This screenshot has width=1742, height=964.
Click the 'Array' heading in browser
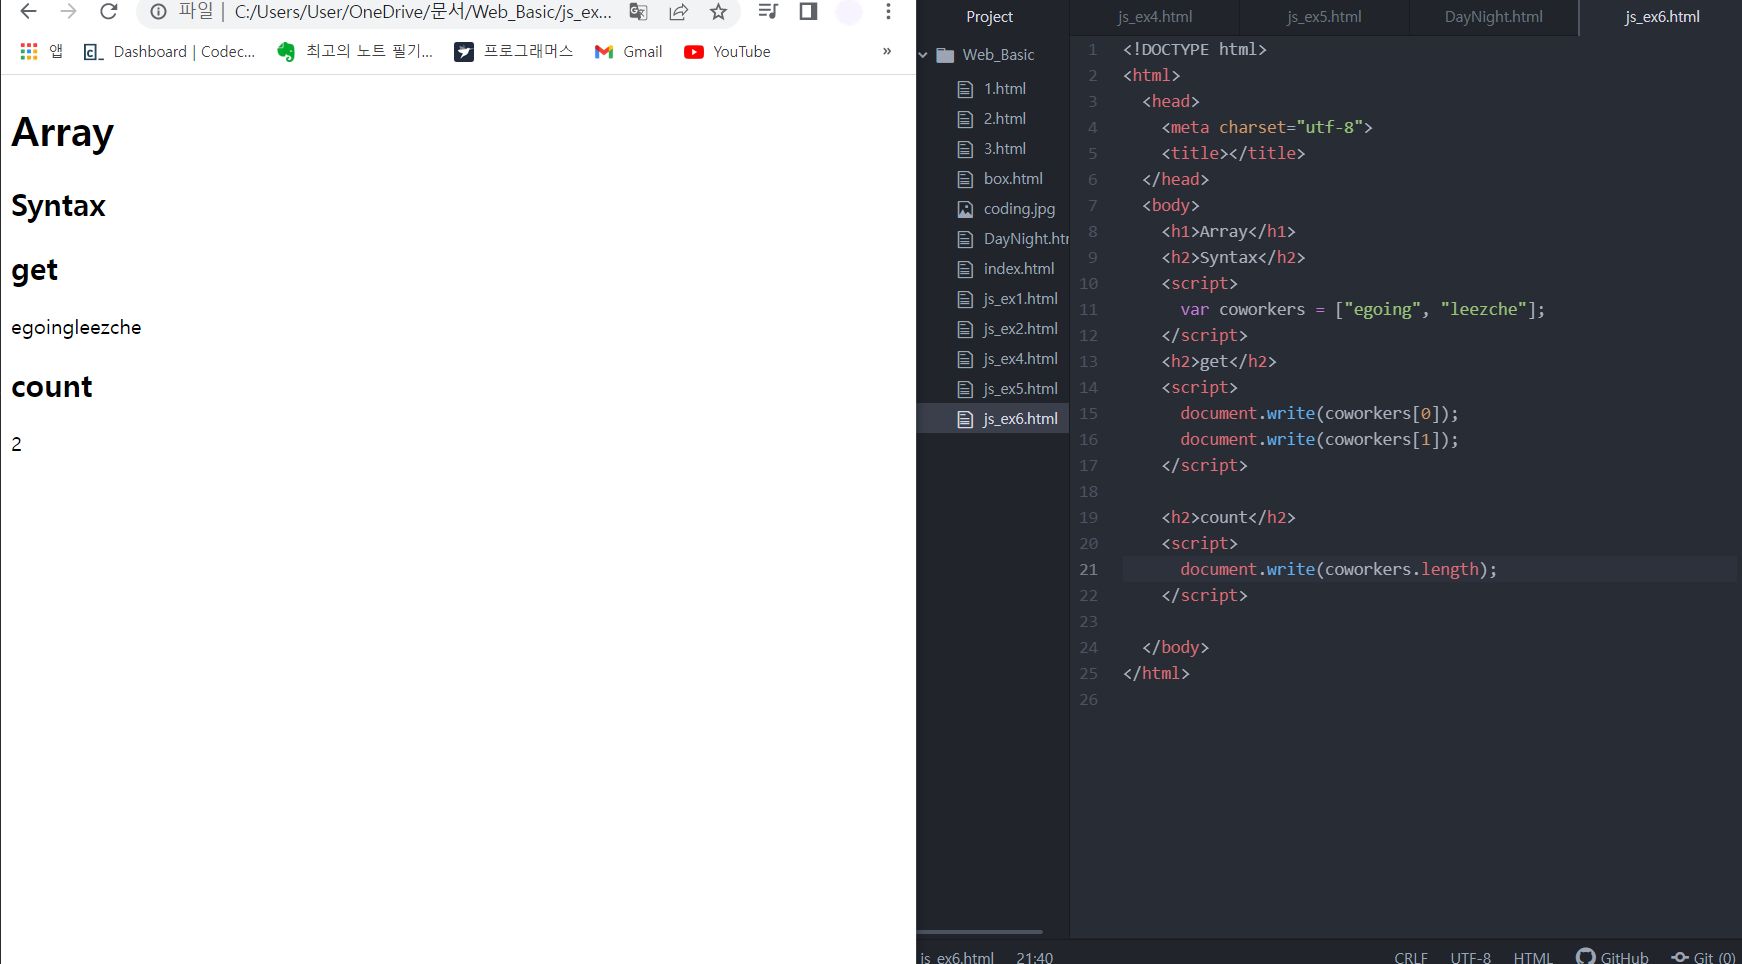62,132
